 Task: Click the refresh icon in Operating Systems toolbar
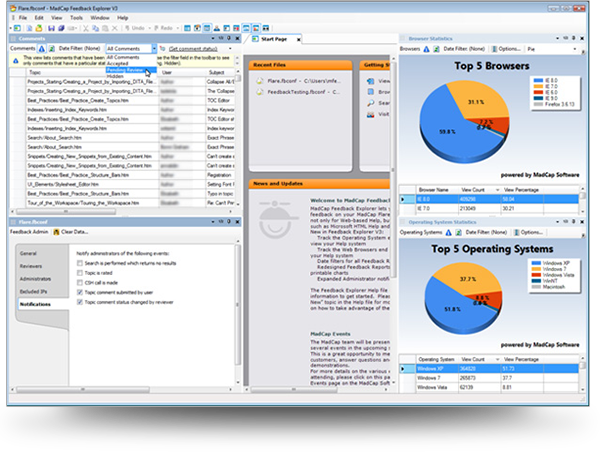pyautogui.click(x=458, y=232)
